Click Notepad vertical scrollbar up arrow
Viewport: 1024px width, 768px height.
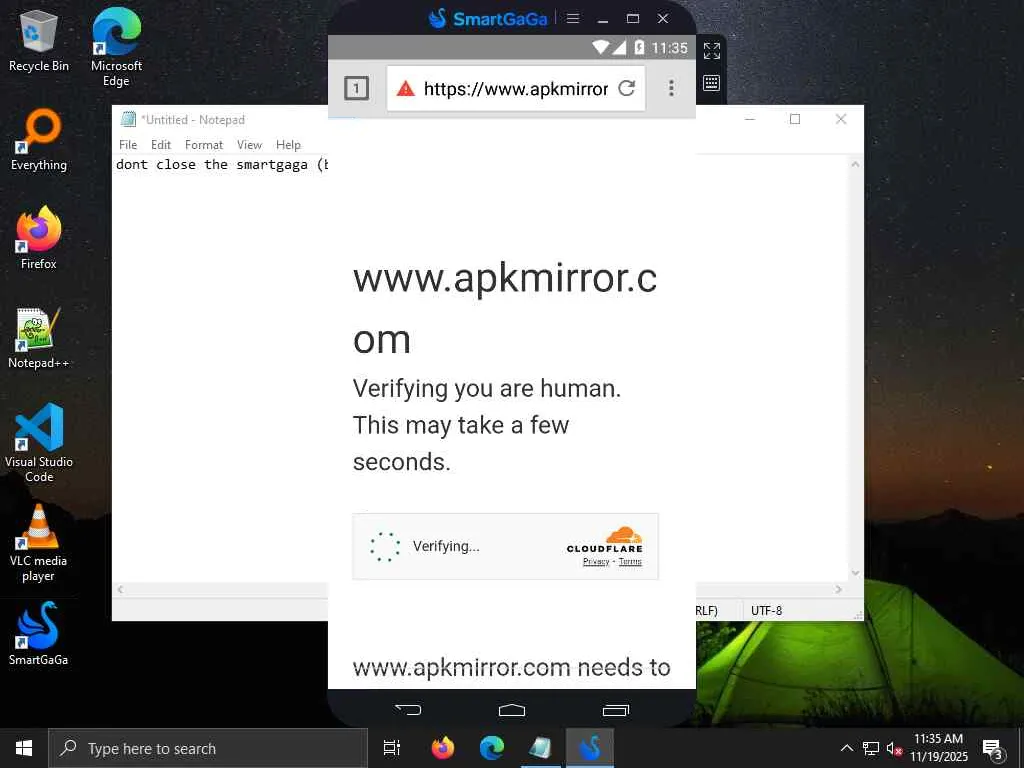(x=856, y=165)
